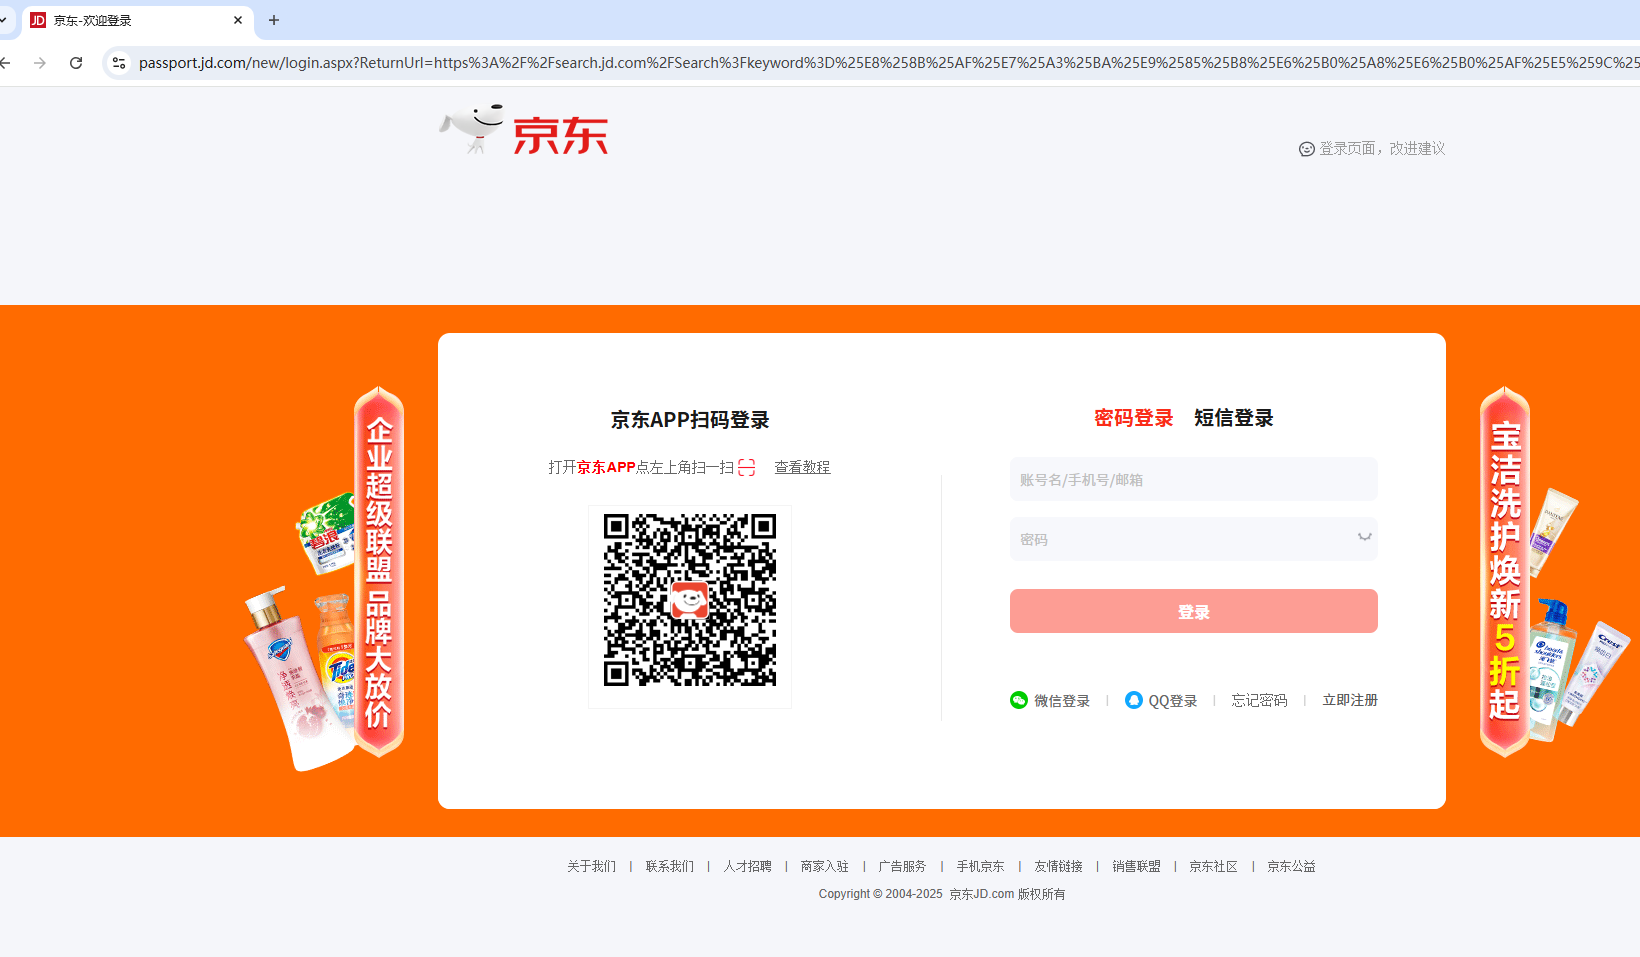The height and width of the screenshot is (957, 1640).
Task: Click the WeChat login icon
Action: pos(1019,700)
